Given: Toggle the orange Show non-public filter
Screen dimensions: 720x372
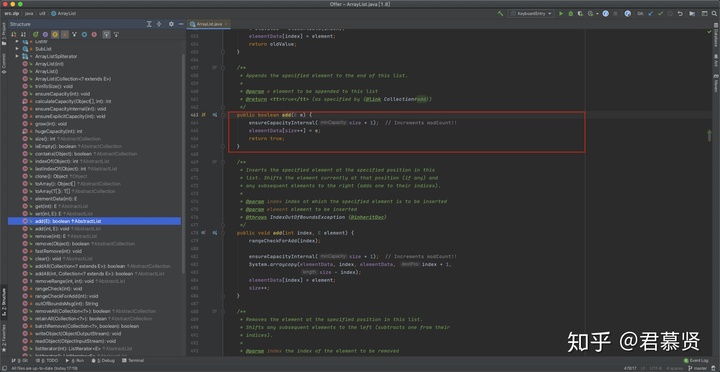Looking at the screenshot, I should 65,34.
